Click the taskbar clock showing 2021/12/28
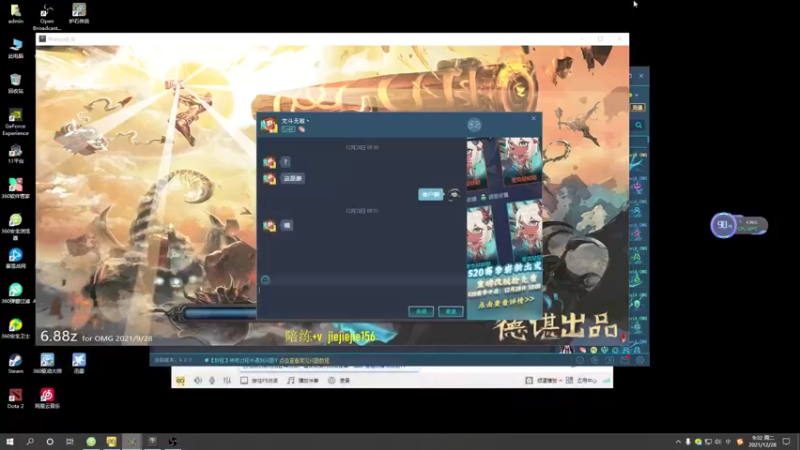 point(763,441)
